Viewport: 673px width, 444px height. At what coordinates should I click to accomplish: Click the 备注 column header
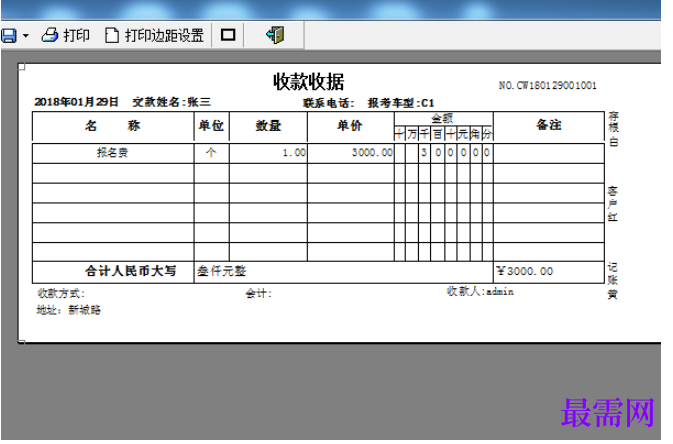click(549, 125)
